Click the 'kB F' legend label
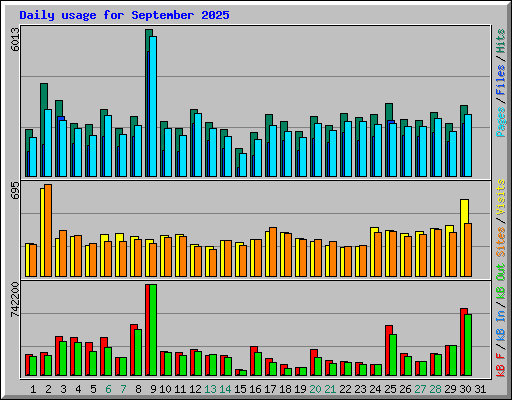This screenshot has height=400, width=512. click(x=501, y=364)
